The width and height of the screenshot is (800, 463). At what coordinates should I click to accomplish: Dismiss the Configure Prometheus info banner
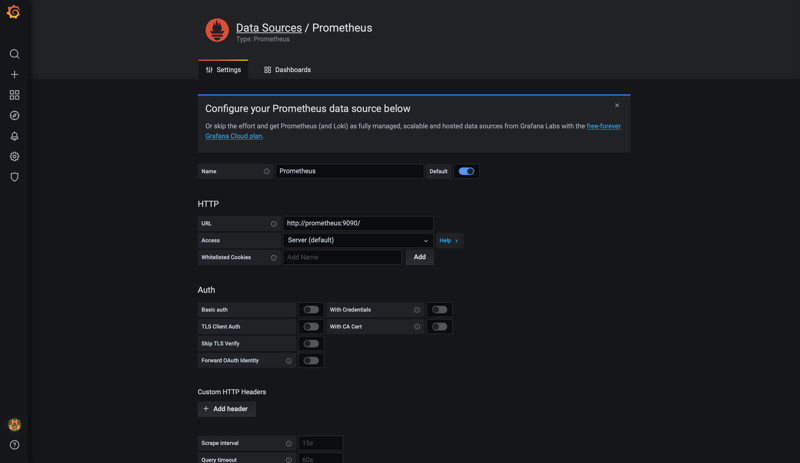pyautogui.click(x=617, y=105)
